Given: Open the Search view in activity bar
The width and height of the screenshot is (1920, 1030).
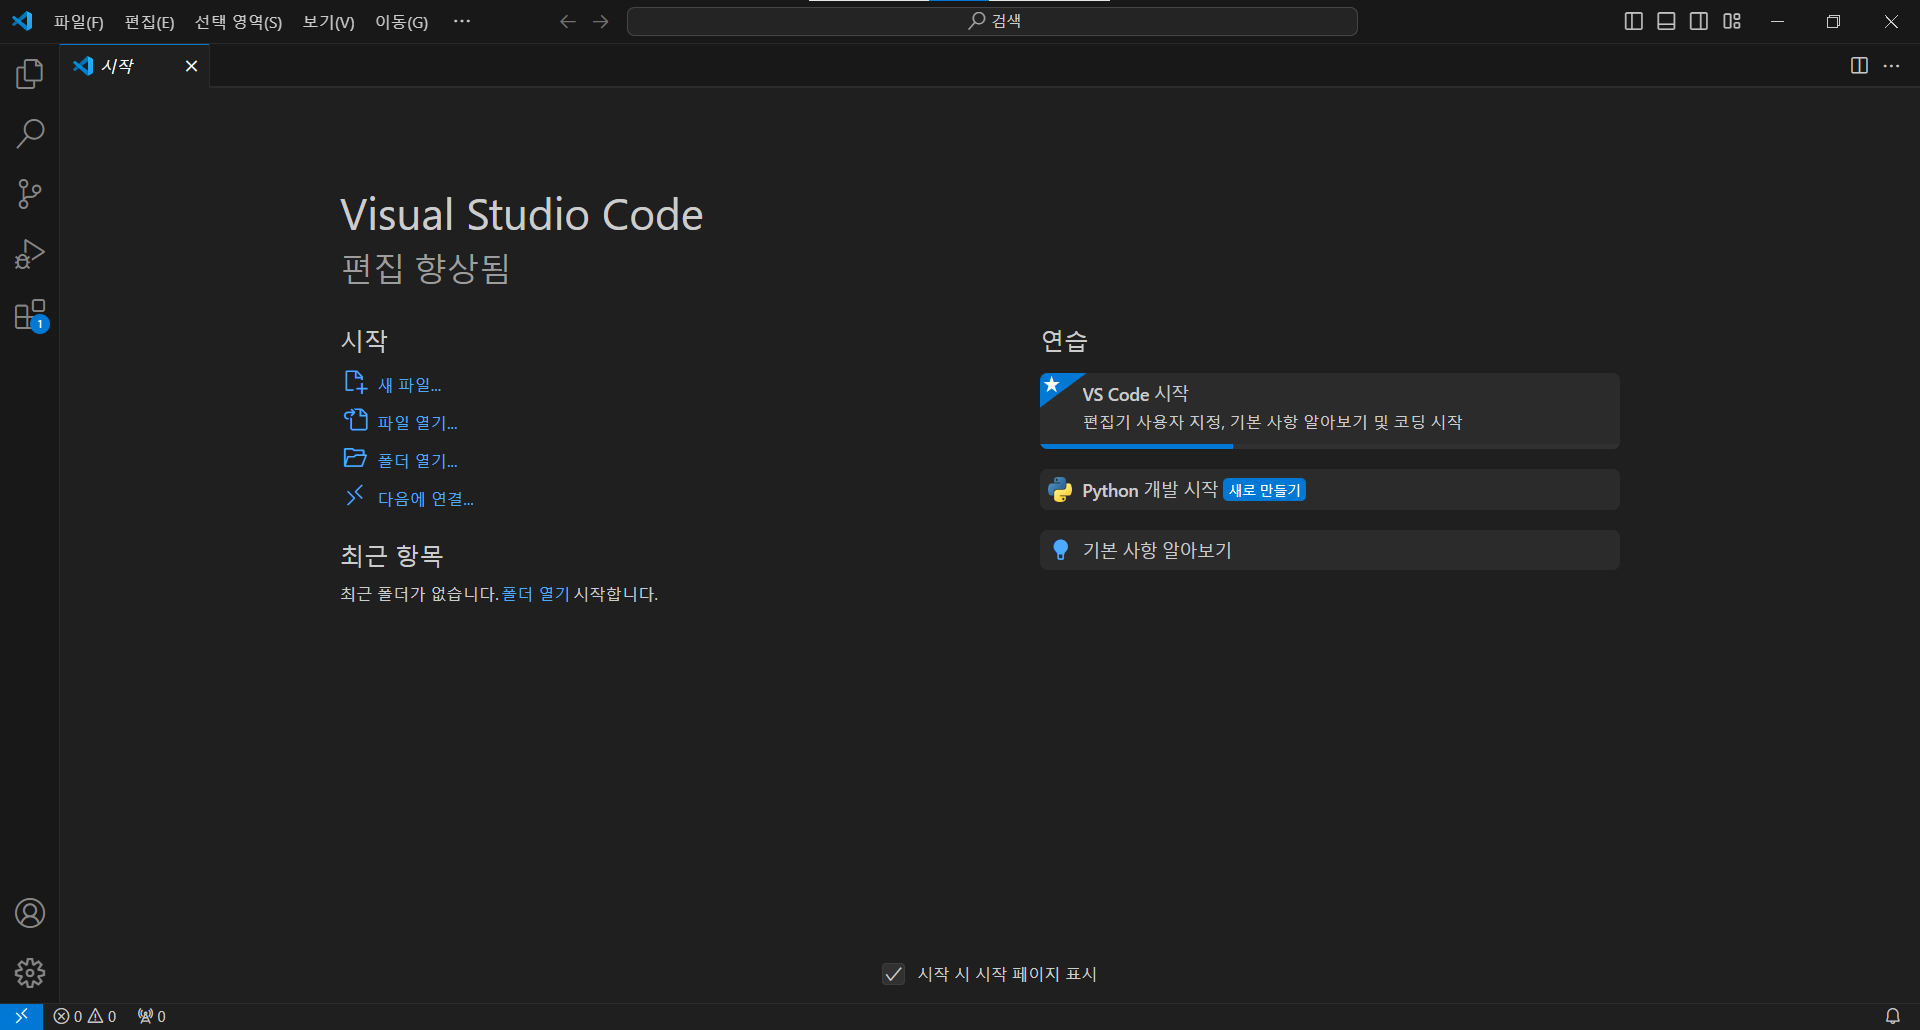Looking at the screenshot, I should (x=30, y=134).
